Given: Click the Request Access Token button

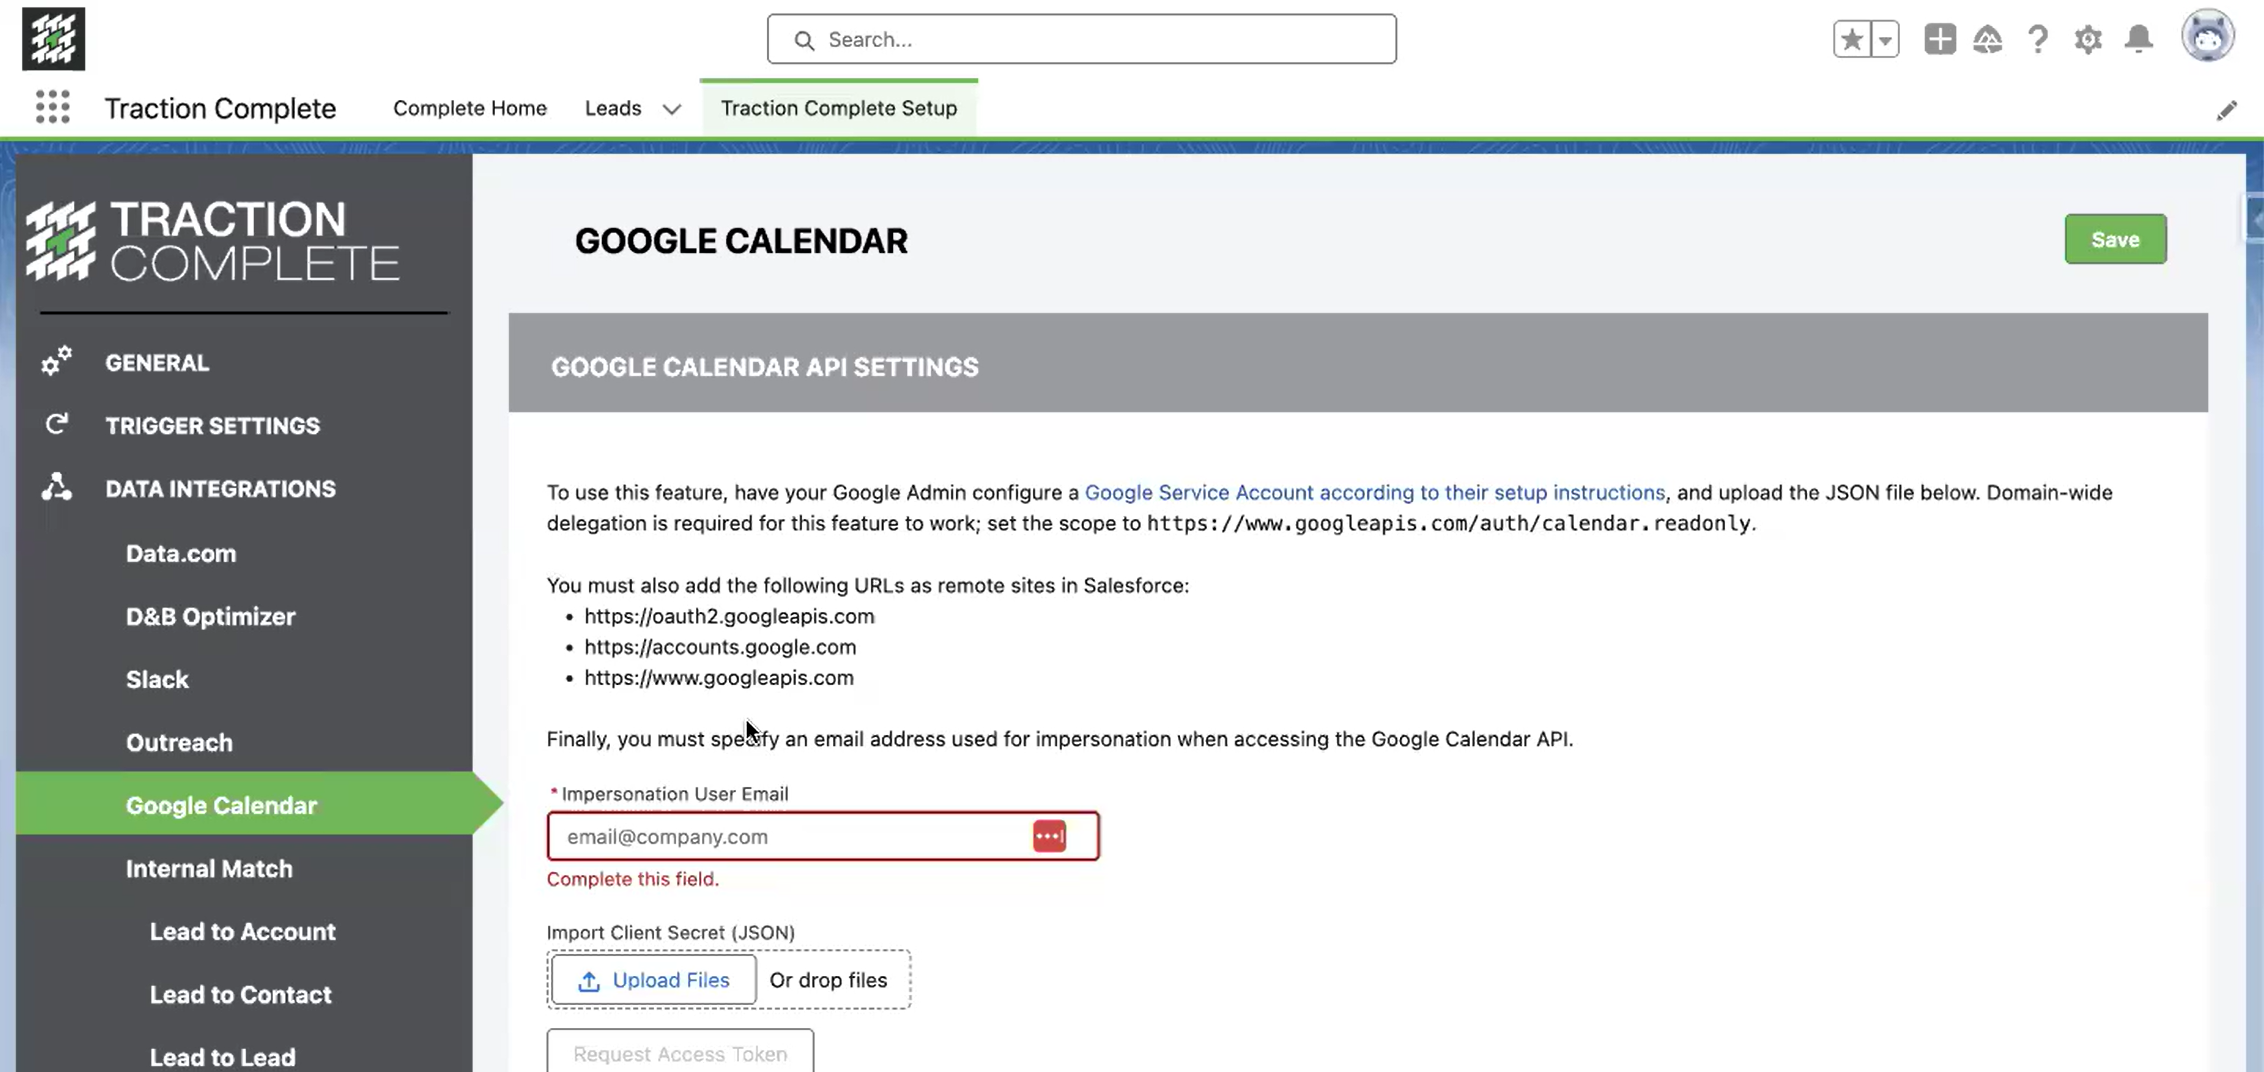Looking at the screenshot, I should click(x=680, y=1052).
